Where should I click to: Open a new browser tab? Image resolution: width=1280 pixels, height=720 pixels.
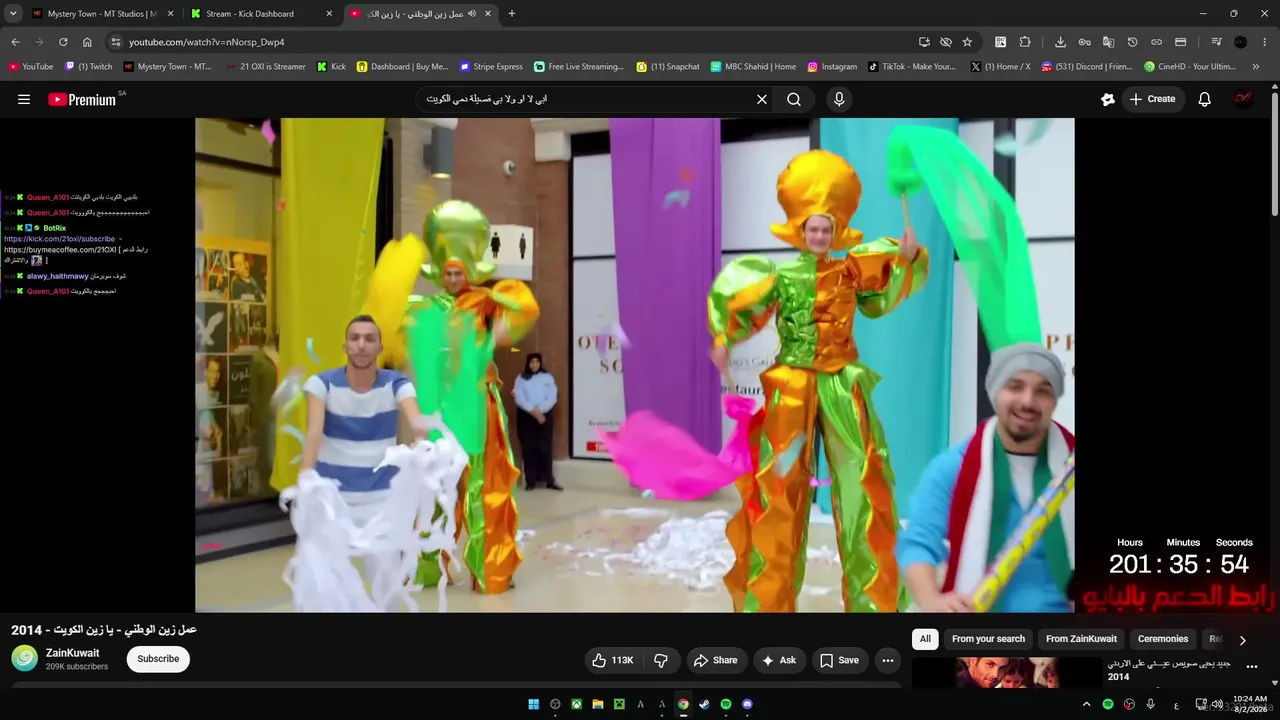pyautogui.click(x=512, y=14)
